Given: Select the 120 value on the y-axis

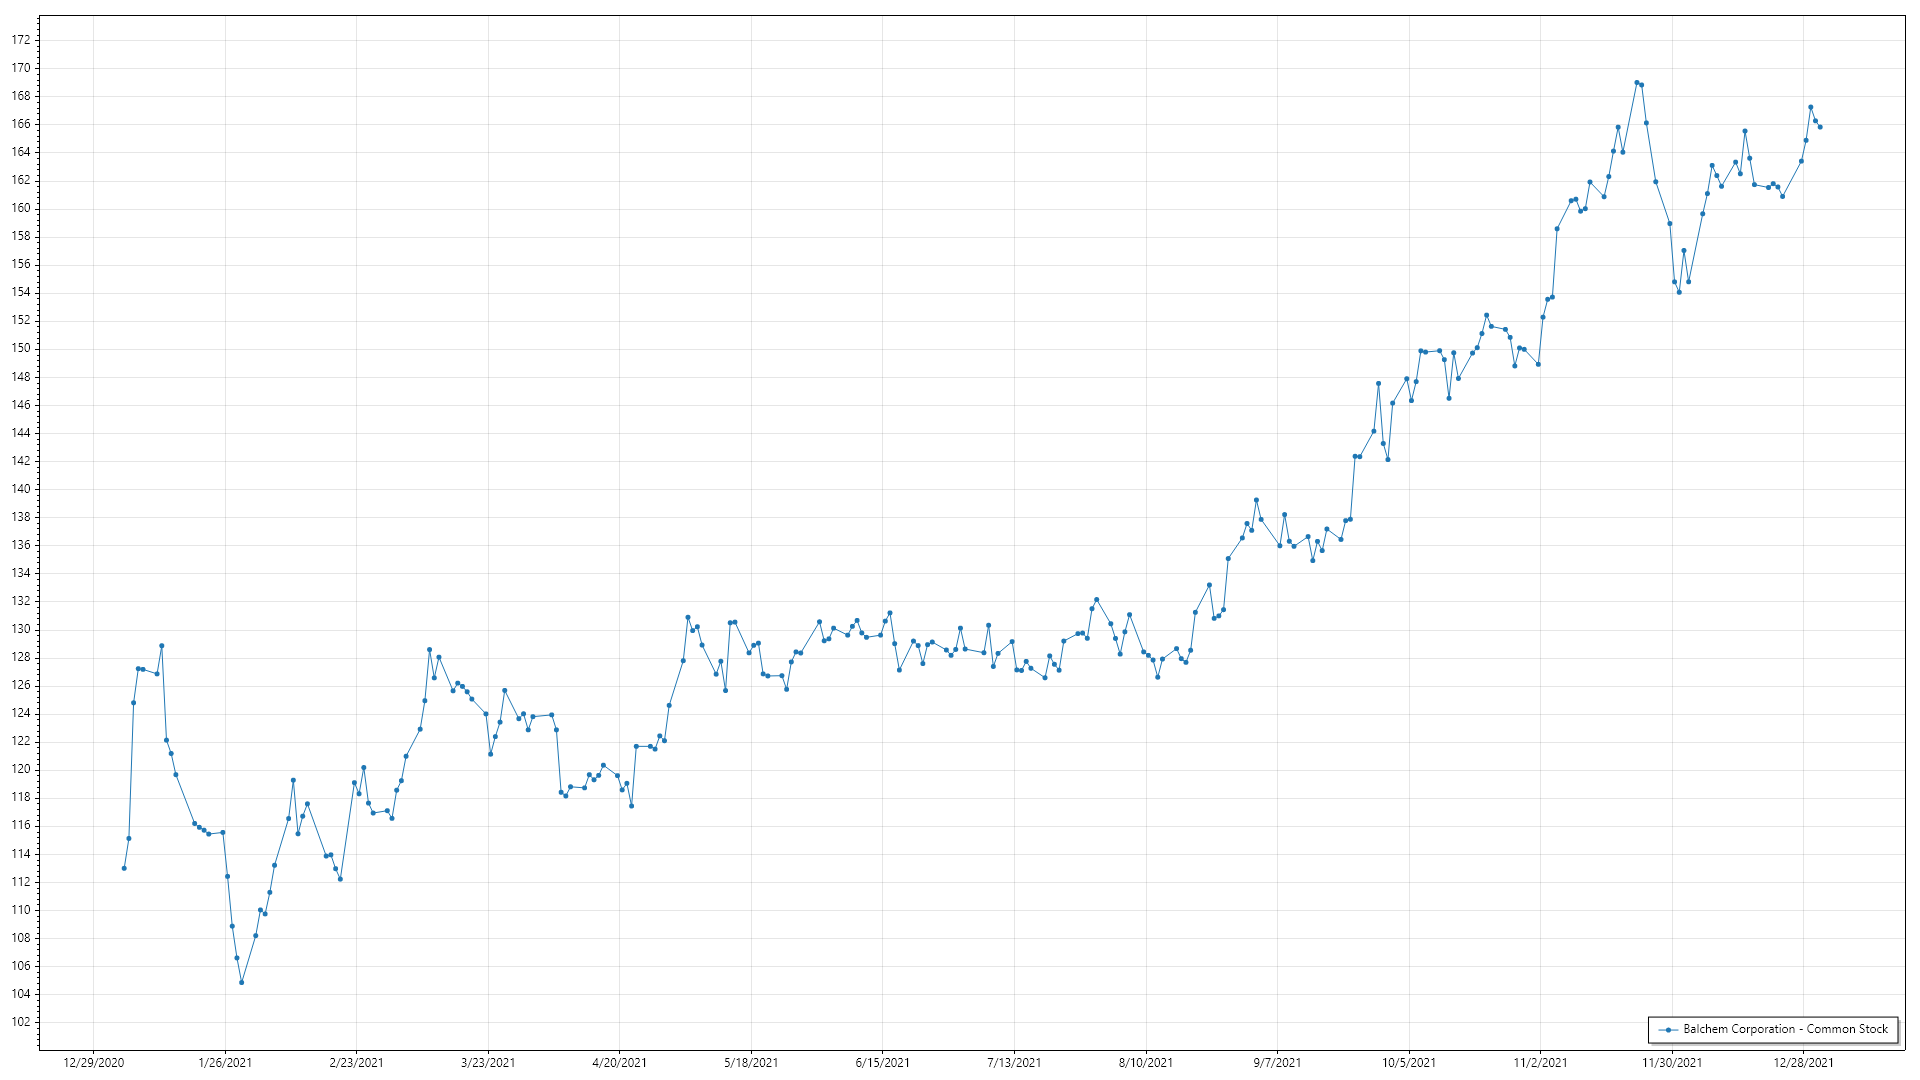Looking at the screenshot, I should click(21, 769).
